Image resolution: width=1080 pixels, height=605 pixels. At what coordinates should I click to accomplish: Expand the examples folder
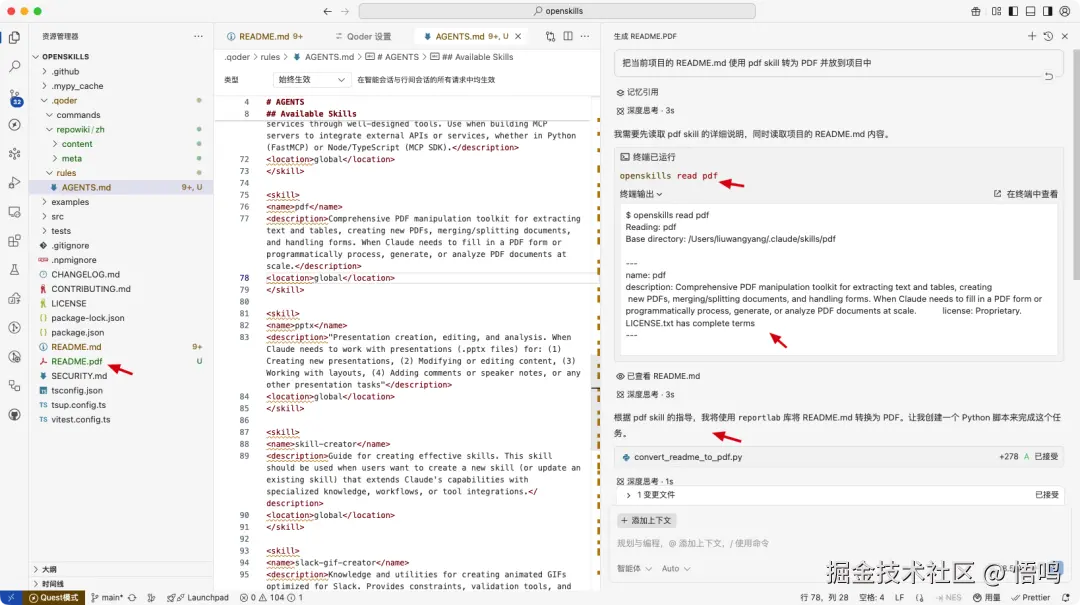tap(70, 201)
